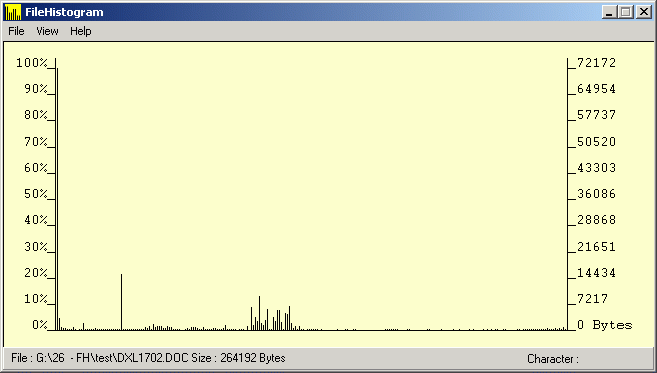Image resolution: width=657 pixels, height=373 pixels.
Task: Click the FileHistogram title text
Action: pyautogui.click(x=64, y=12)
